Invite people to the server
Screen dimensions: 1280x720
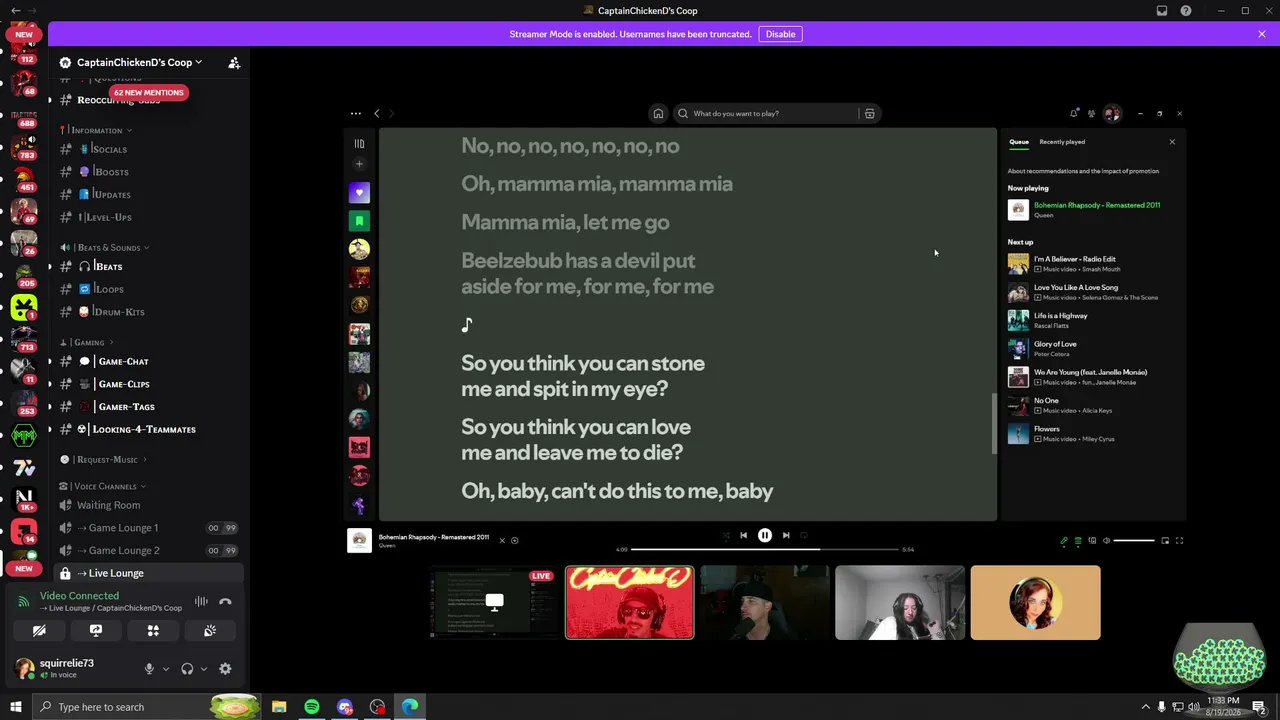click(x=234, y=62)
